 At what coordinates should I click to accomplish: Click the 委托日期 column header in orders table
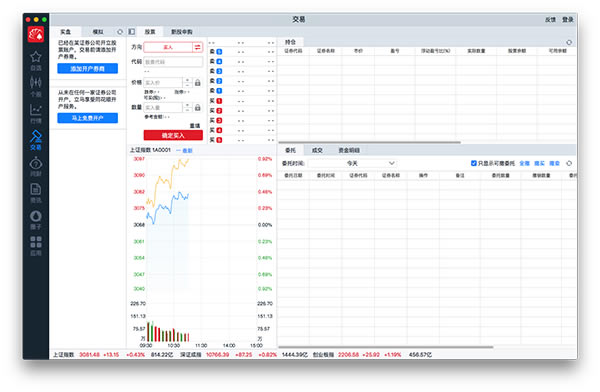coord(293,175)
